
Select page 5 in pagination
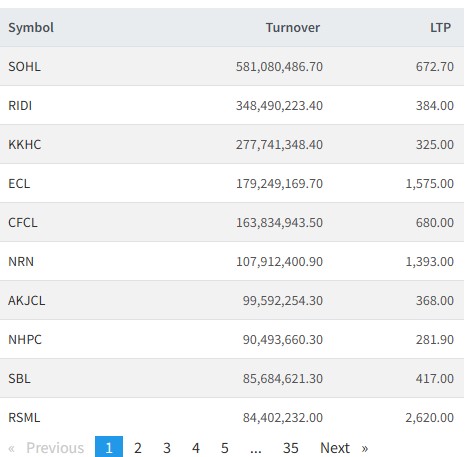pyautogui.click(x=225, y=448)
